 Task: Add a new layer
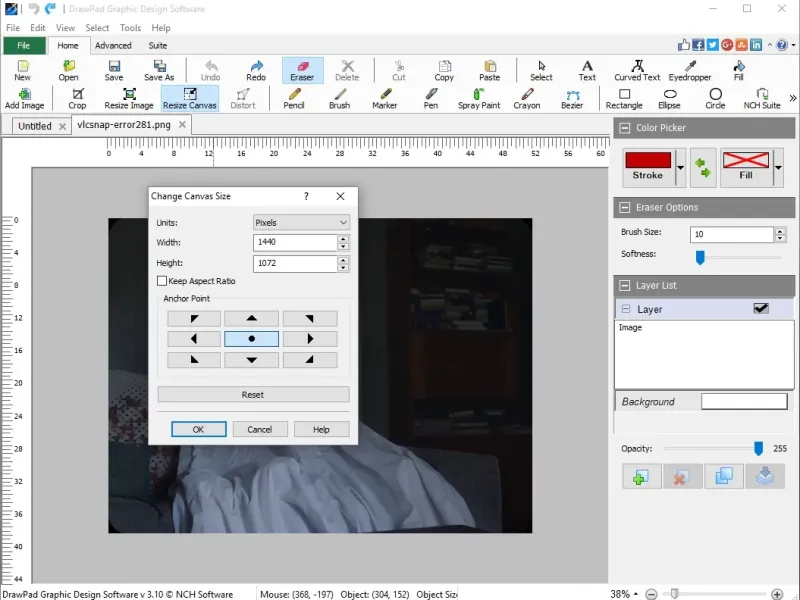(641, 477)
